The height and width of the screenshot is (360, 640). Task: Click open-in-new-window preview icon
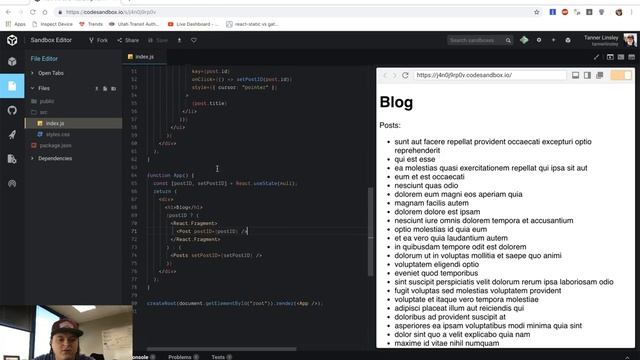[610, 57]
